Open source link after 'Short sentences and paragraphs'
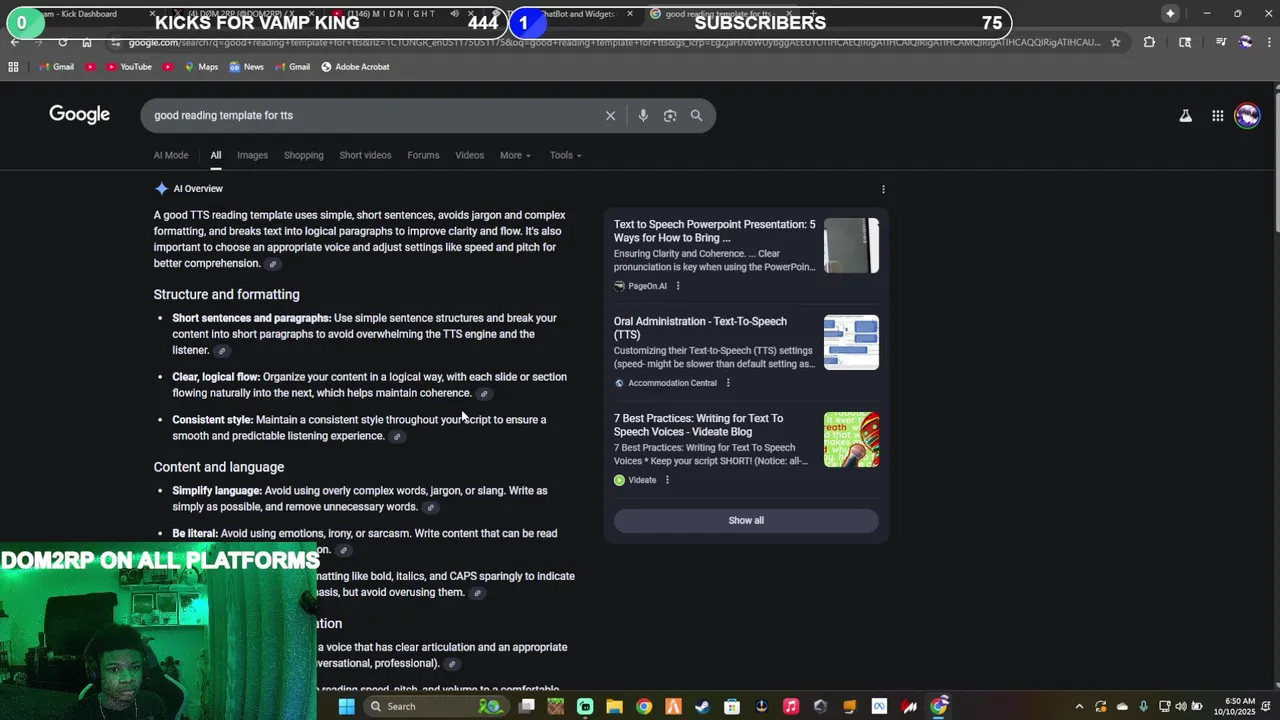The image size is (1280, 720). point(222,351)
